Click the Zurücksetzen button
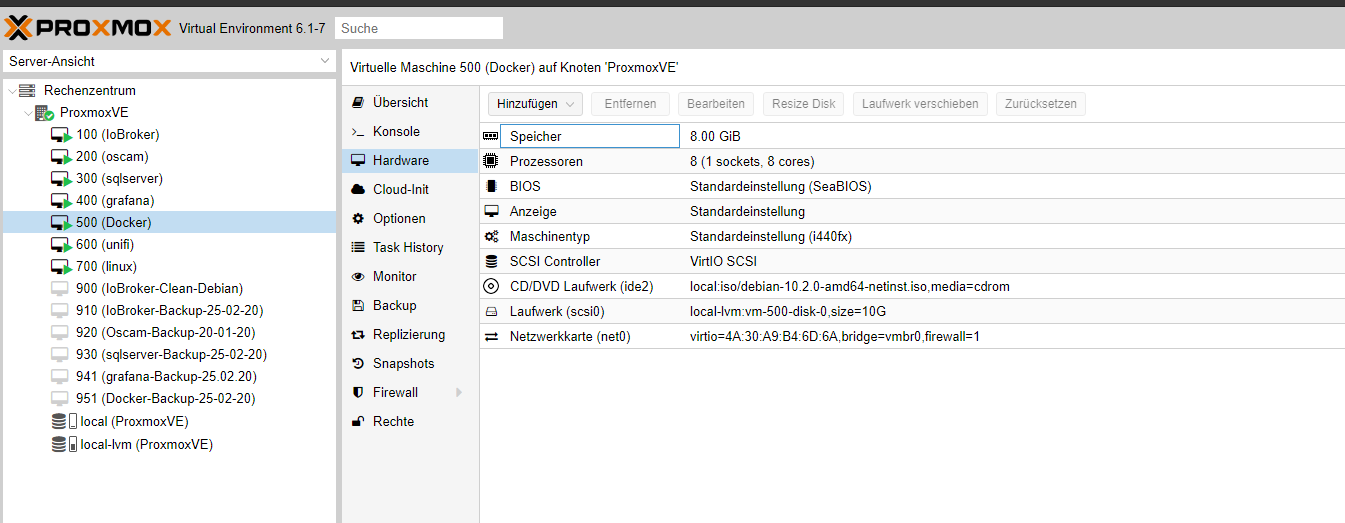The height and width of the screenshot is (523, 1345). [x=1041, y=104]
